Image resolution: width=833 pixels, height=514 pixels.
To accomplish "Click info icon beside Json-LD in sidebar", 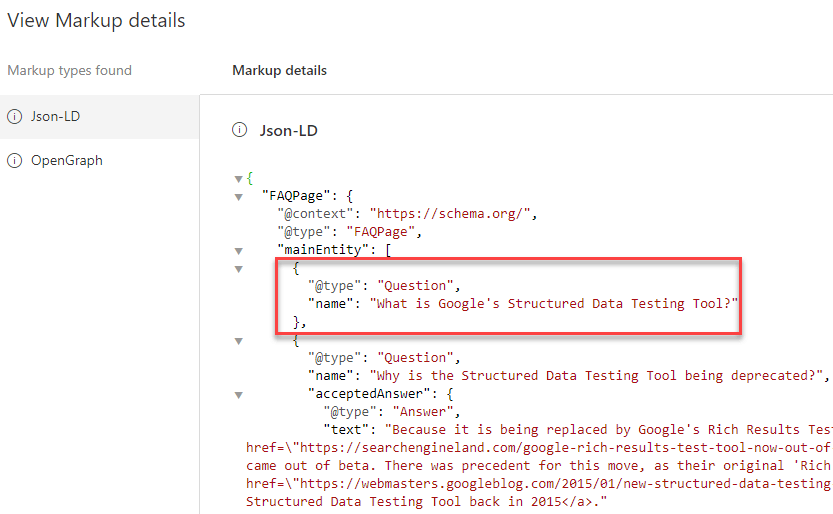I will click(14, 116).
